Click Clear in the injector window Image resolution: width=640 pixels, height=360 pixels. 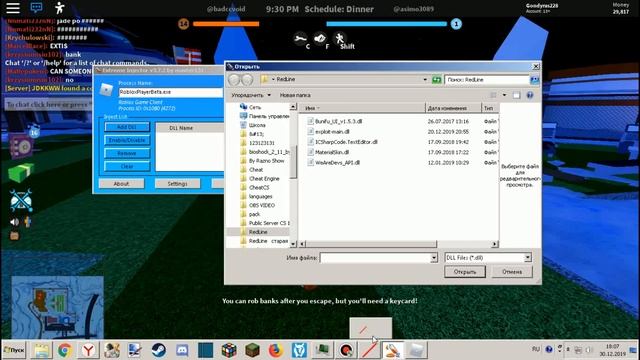pos(127,166)
